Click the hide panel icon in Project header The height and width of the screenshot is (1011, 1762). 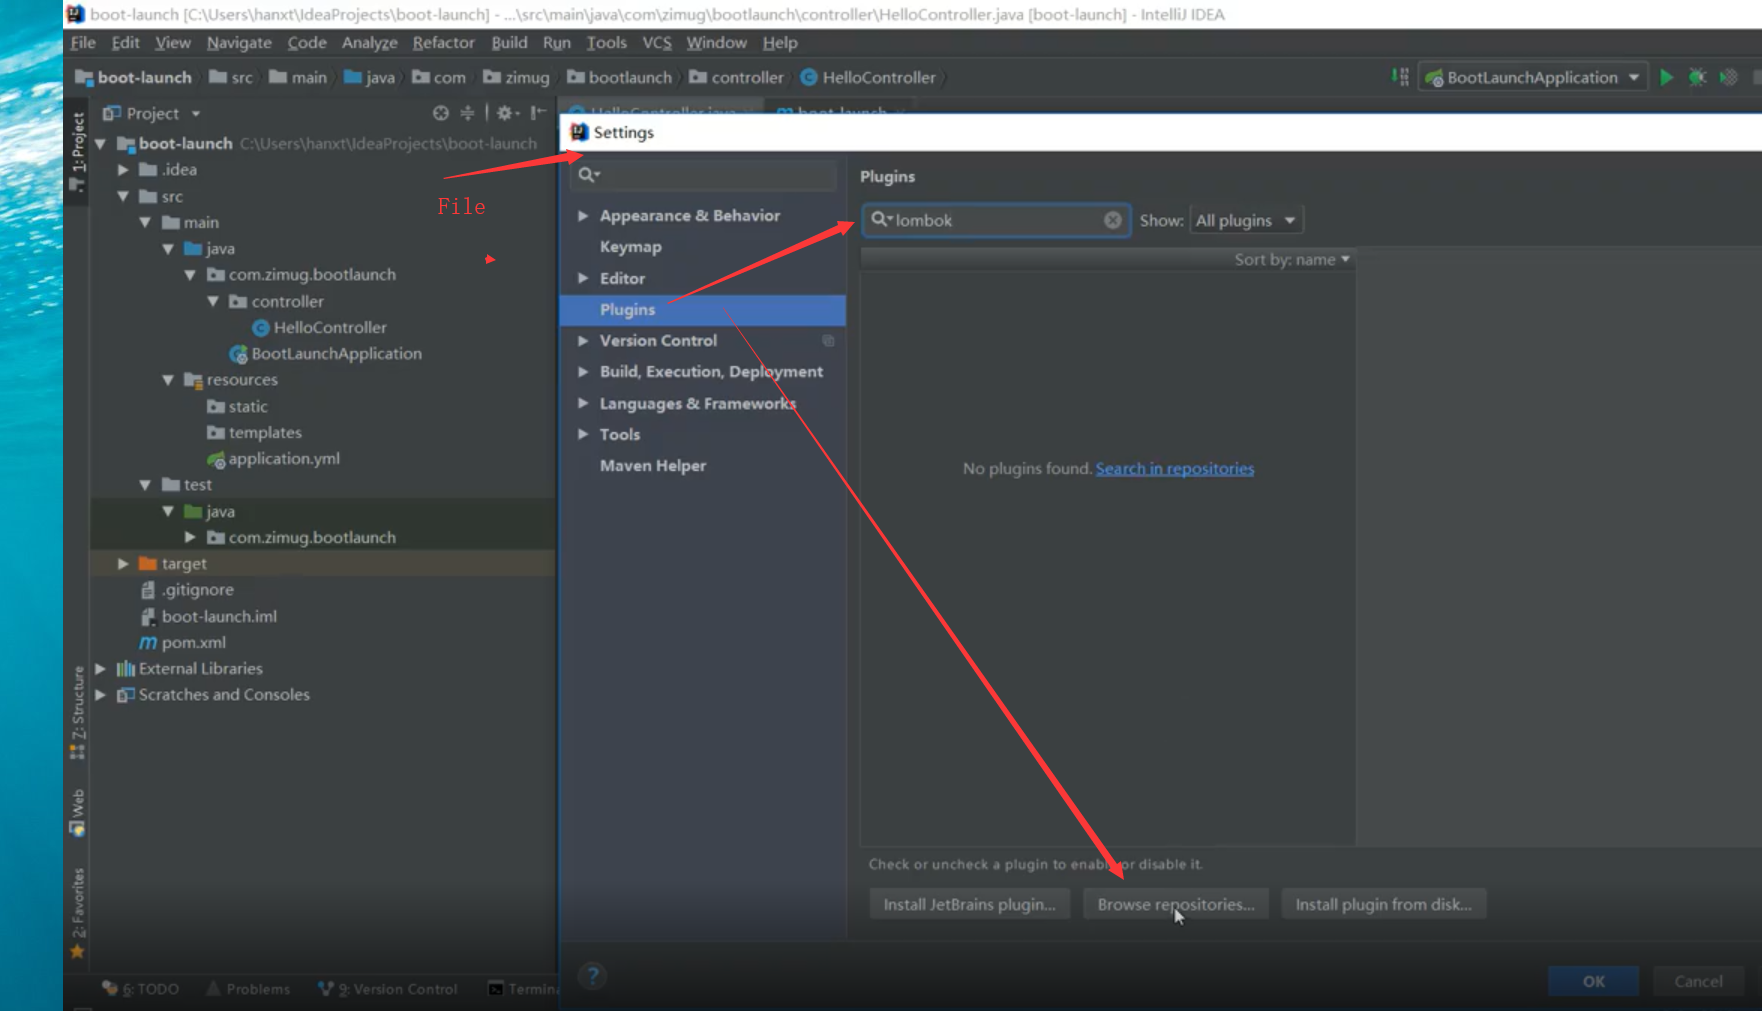pos(538,113)
